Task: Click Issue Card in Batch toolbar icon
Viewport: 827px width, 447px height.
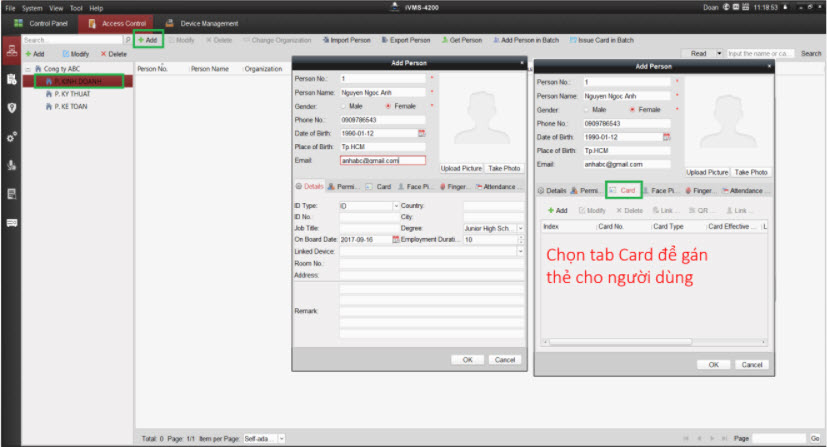Action: point(602,40)
